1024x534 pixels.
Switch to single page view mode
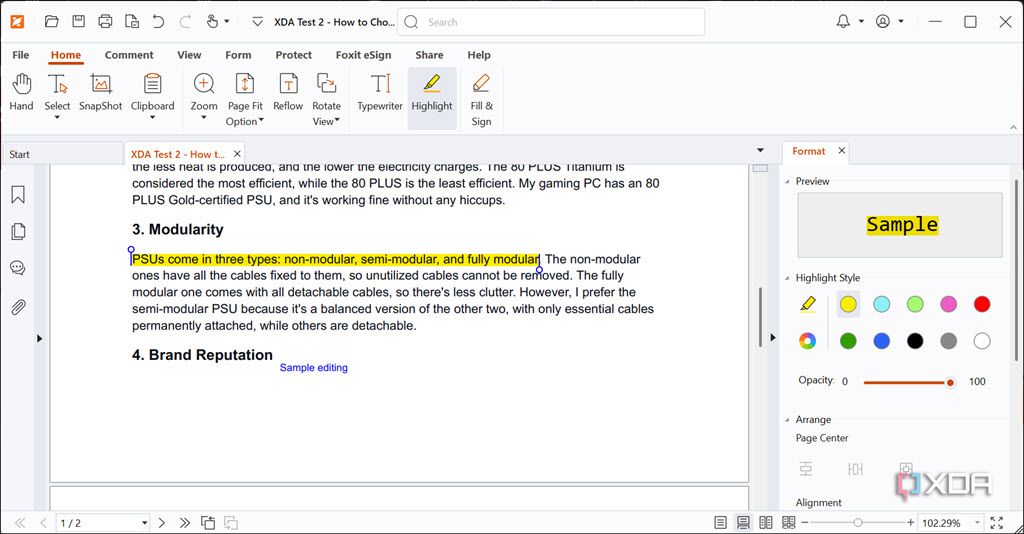point(720,522)
